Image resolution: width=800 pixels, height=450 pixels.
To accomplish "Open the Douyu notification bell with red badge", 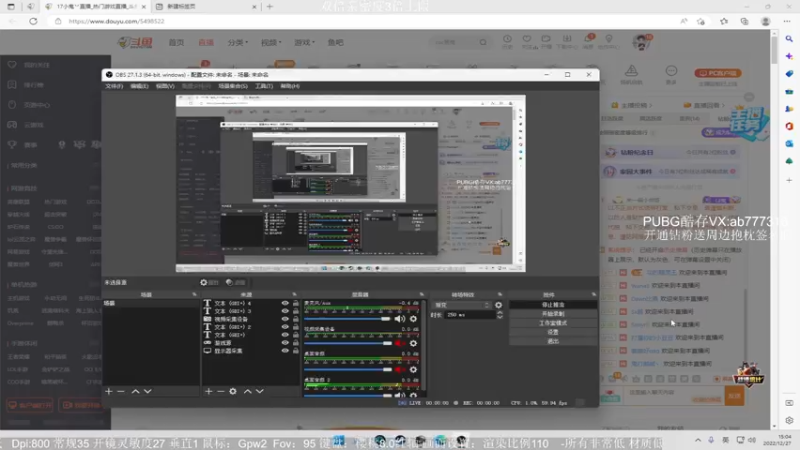I will 588,39.
